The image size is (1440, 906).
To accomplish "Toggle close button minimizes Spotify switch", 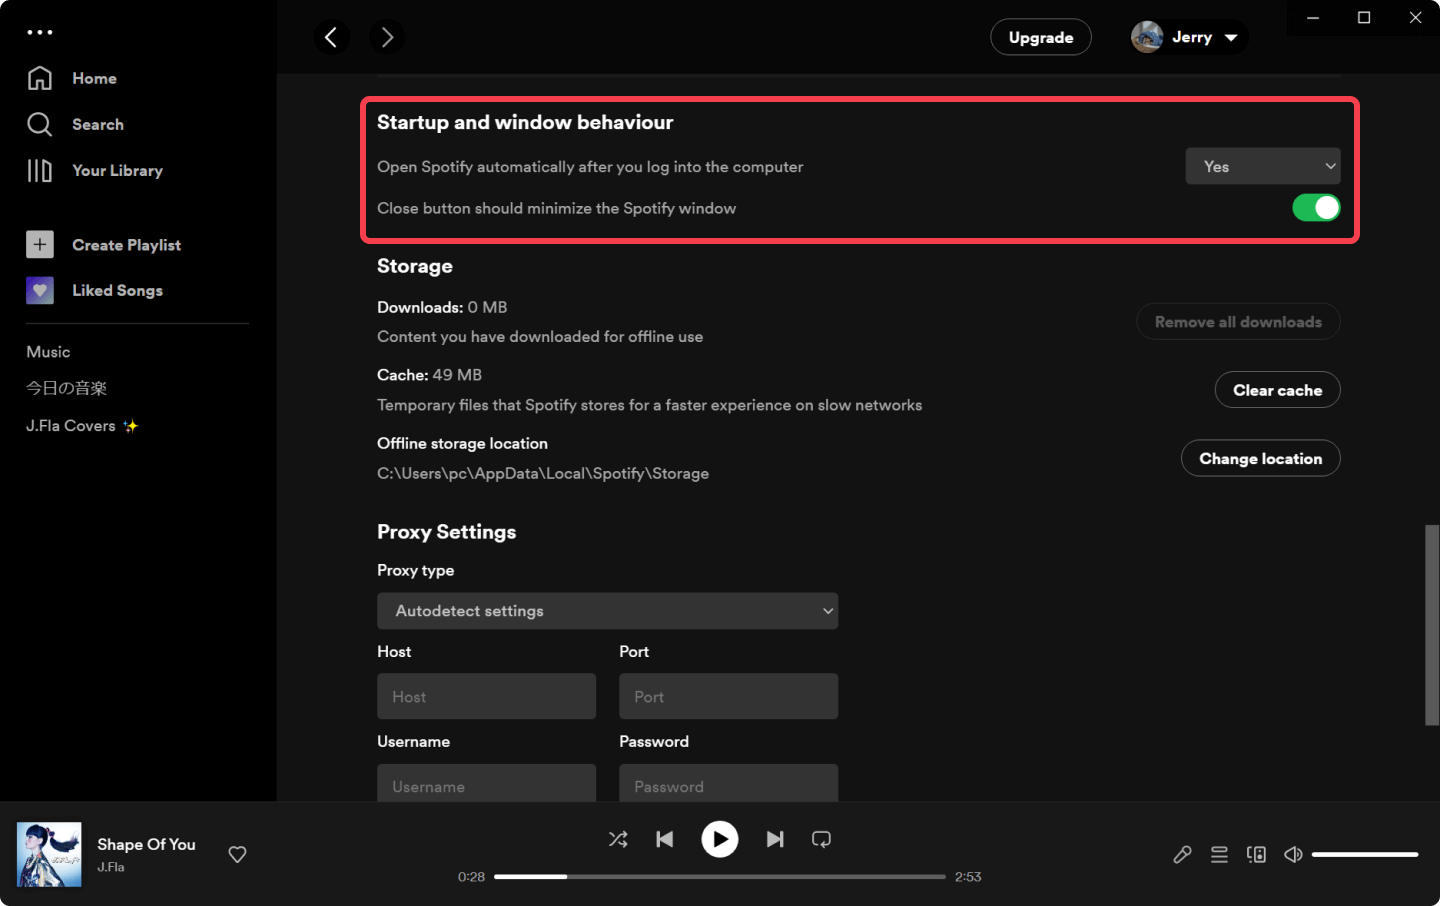I will click(1316, 207).
